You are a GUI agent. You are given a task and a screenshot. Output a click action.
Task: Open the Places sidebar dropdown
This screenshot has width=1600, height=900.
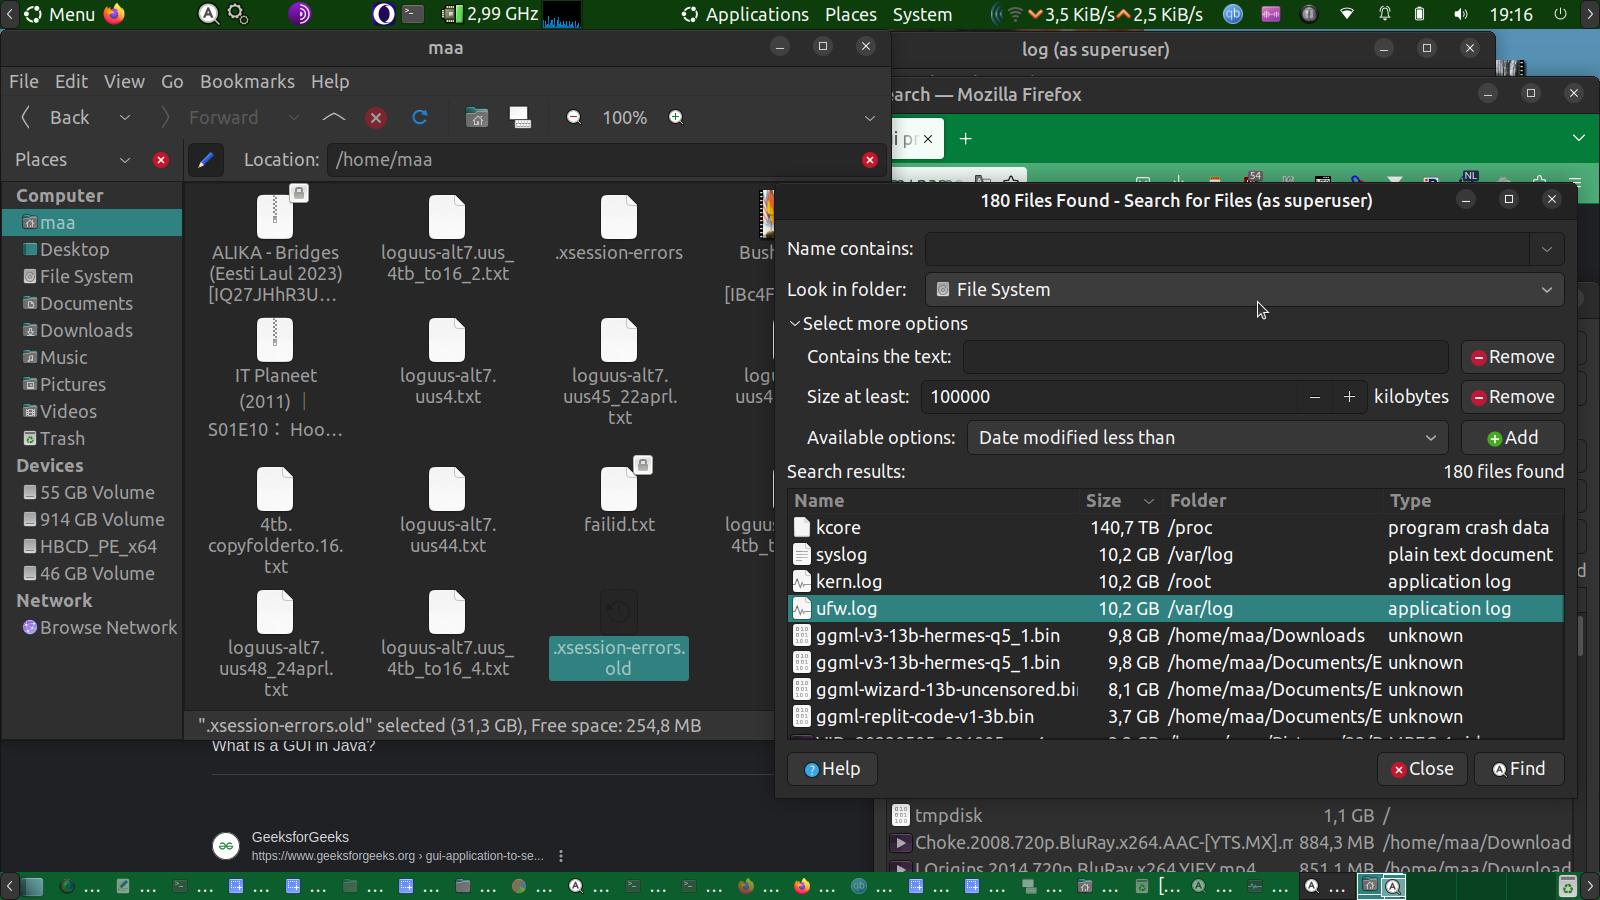[x=125, y=160]
